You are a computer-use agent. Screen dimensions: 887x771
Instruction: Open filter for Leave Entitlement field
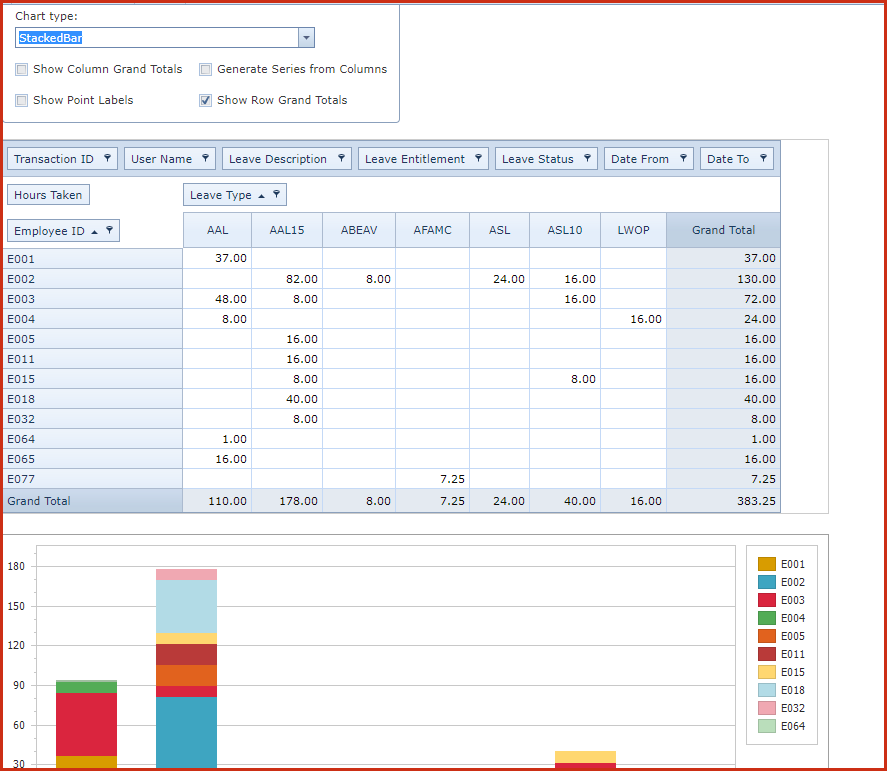point(478,158)
